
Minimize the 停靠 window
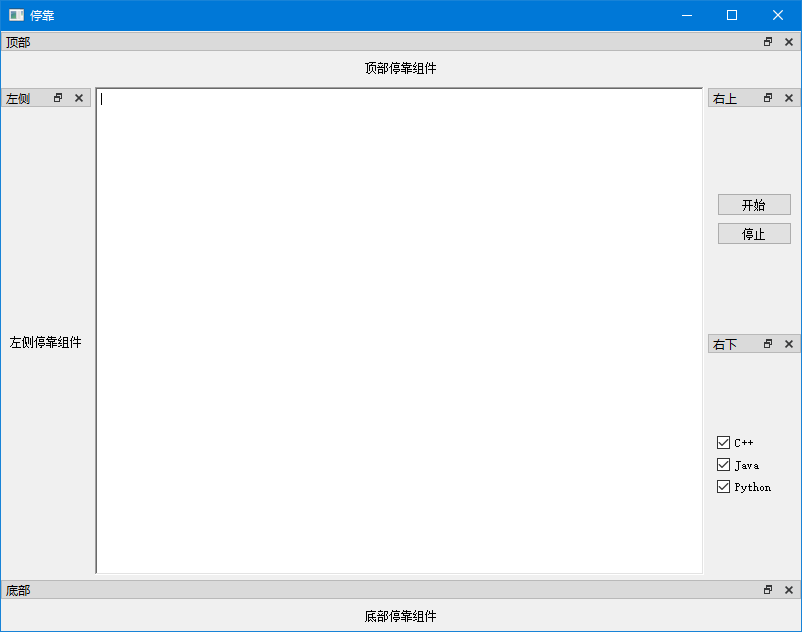click(687, 15)
